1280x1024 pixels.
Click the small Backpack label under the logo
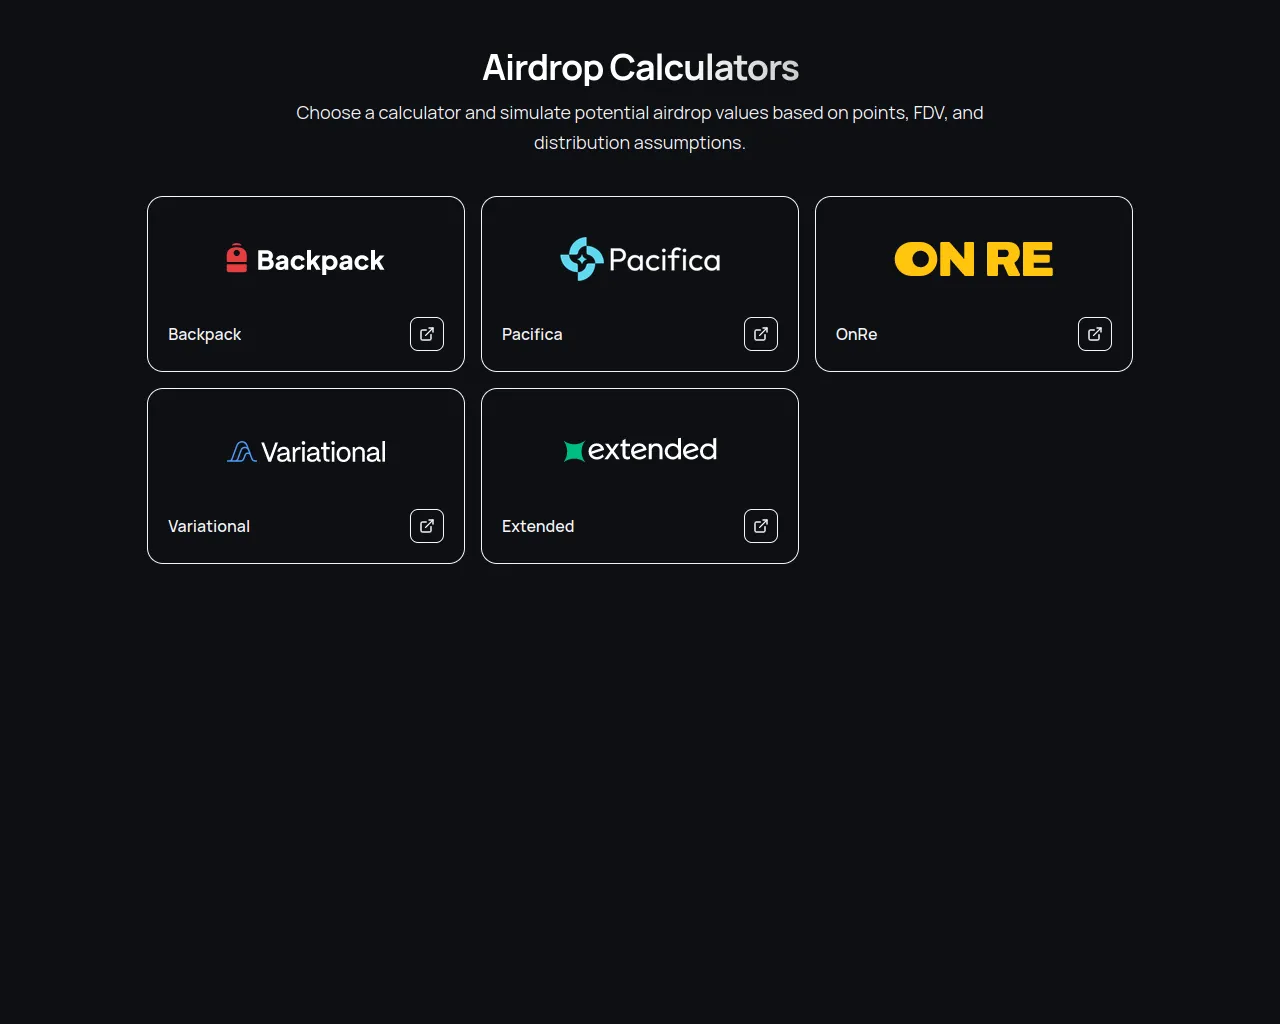pos(204,334)
